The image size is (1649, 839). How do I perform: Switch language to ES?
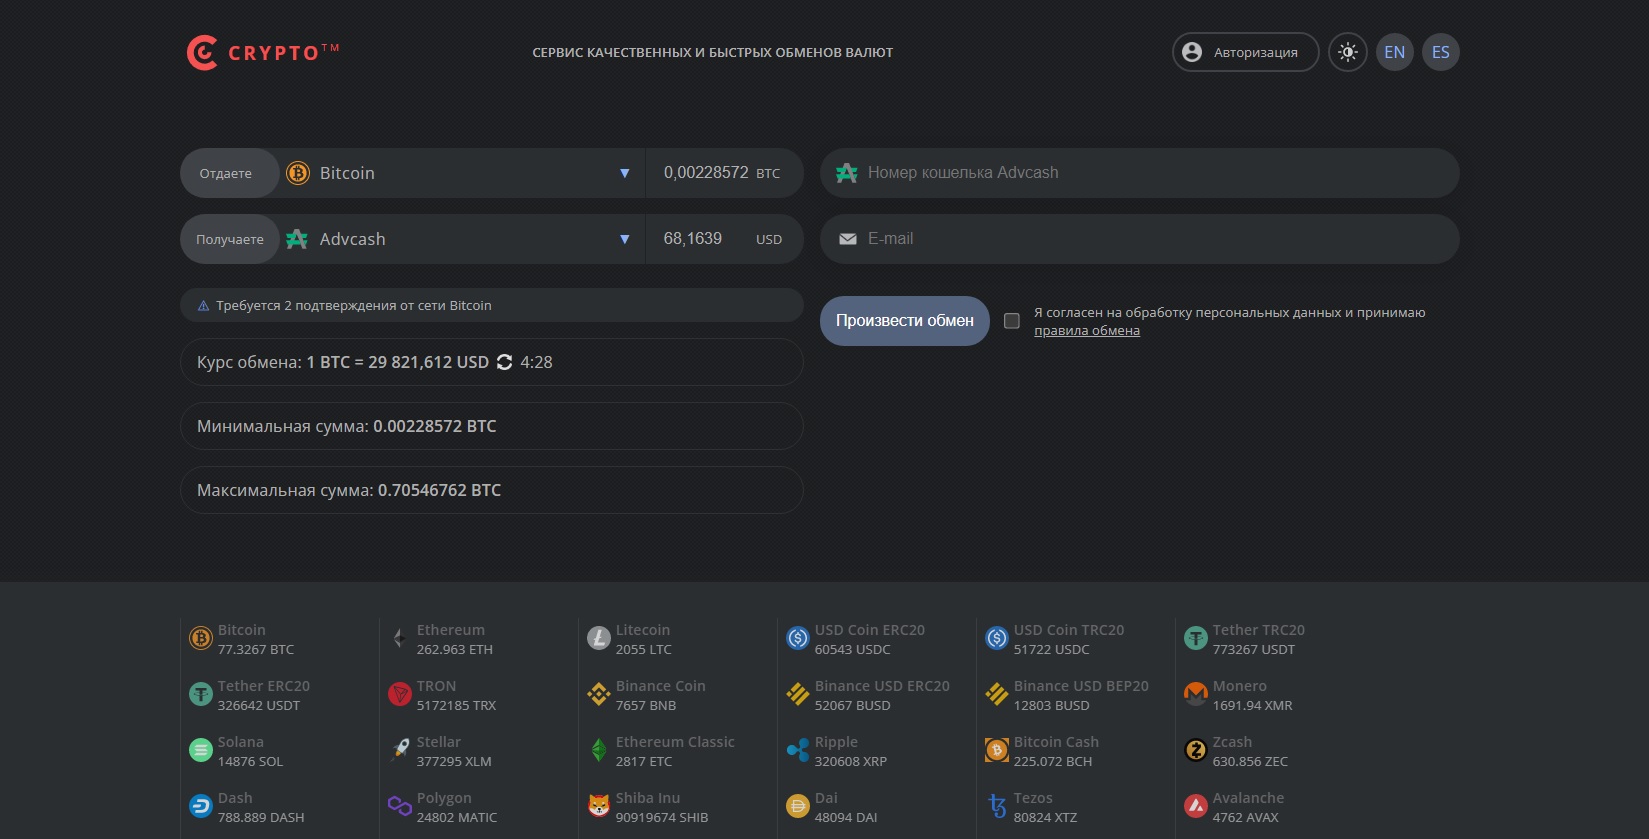point(1441,52)
